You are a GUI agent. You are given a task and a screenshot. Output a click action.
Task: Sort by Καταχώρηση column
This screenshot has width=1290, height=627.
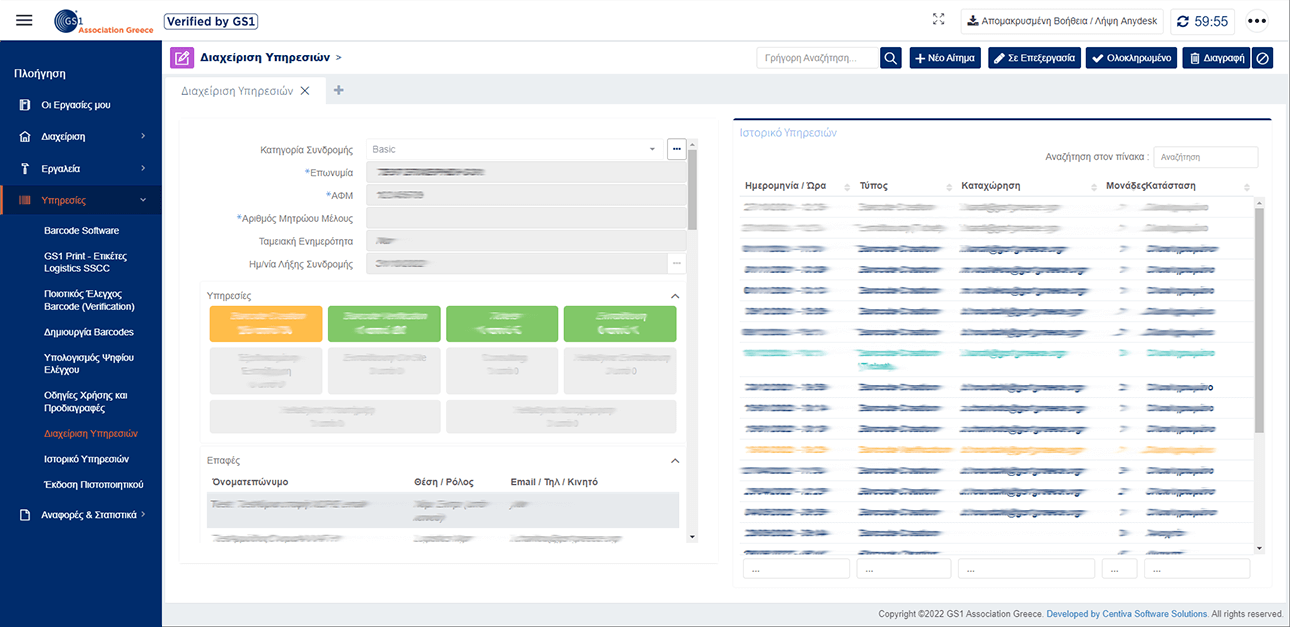(x=1030, y=186)
